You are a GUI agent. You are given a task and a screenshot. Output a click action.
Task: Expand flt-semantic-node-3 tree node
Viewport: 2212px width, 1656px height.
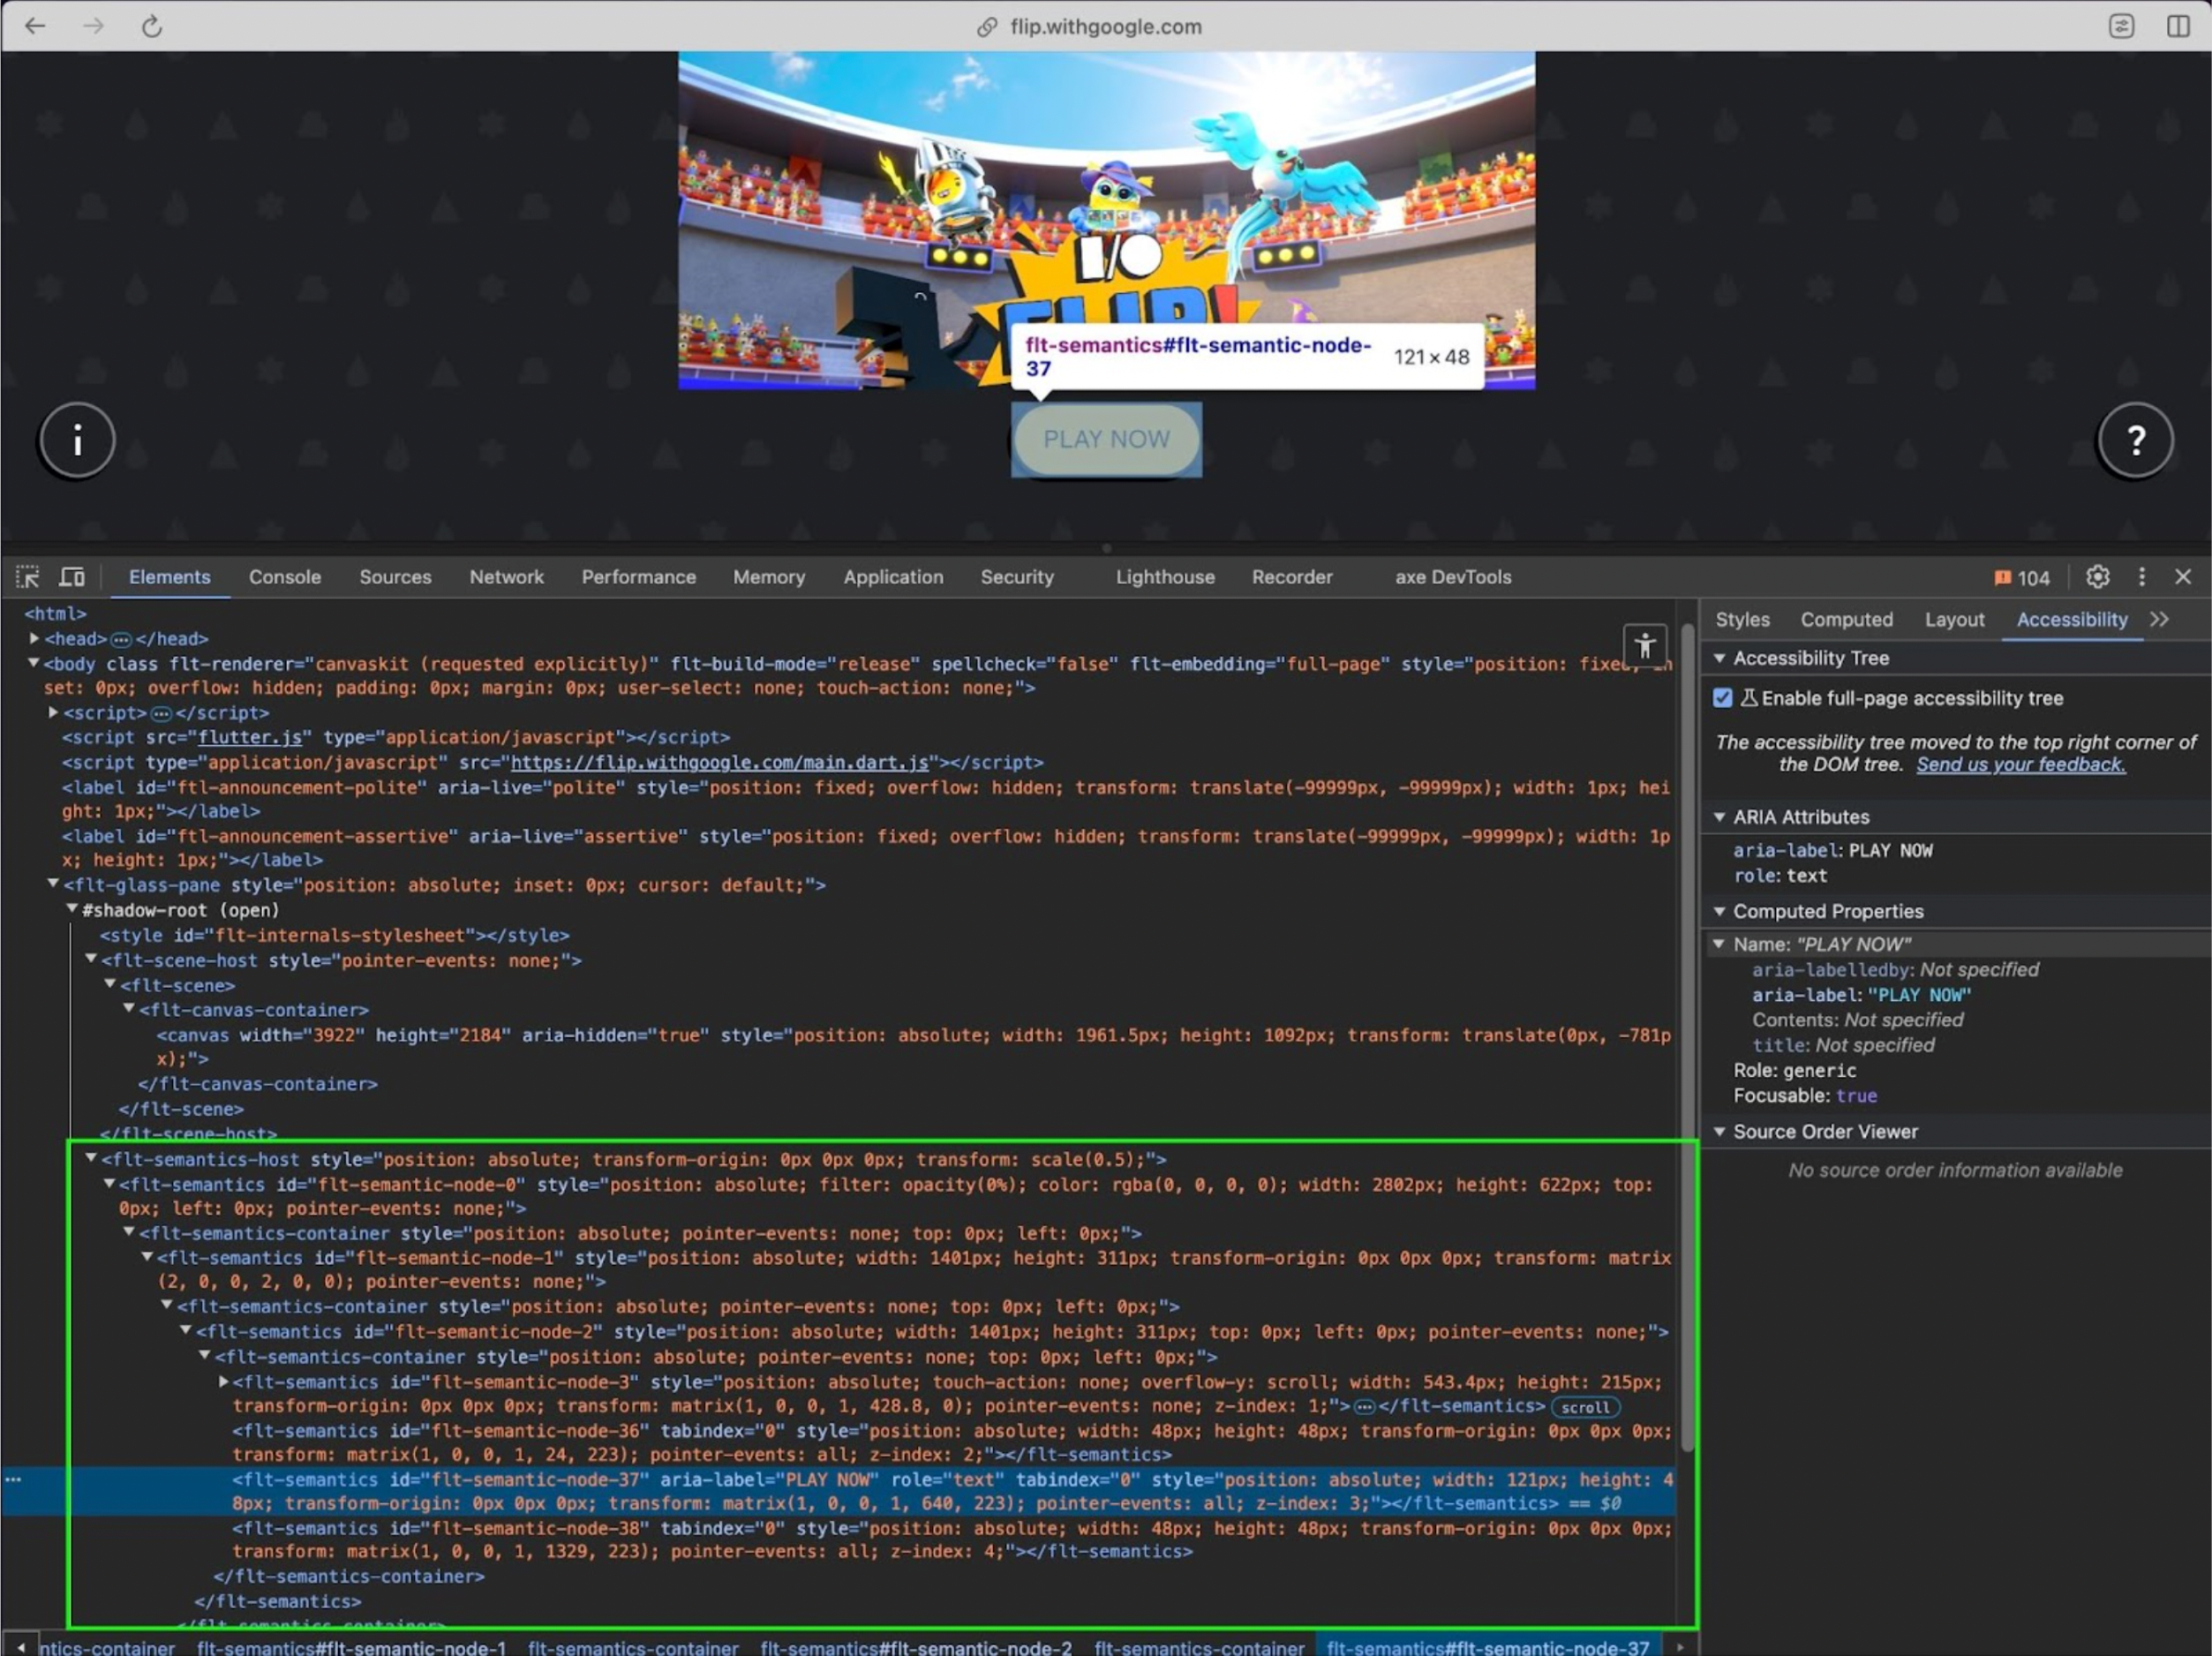tap(224, 1382)
